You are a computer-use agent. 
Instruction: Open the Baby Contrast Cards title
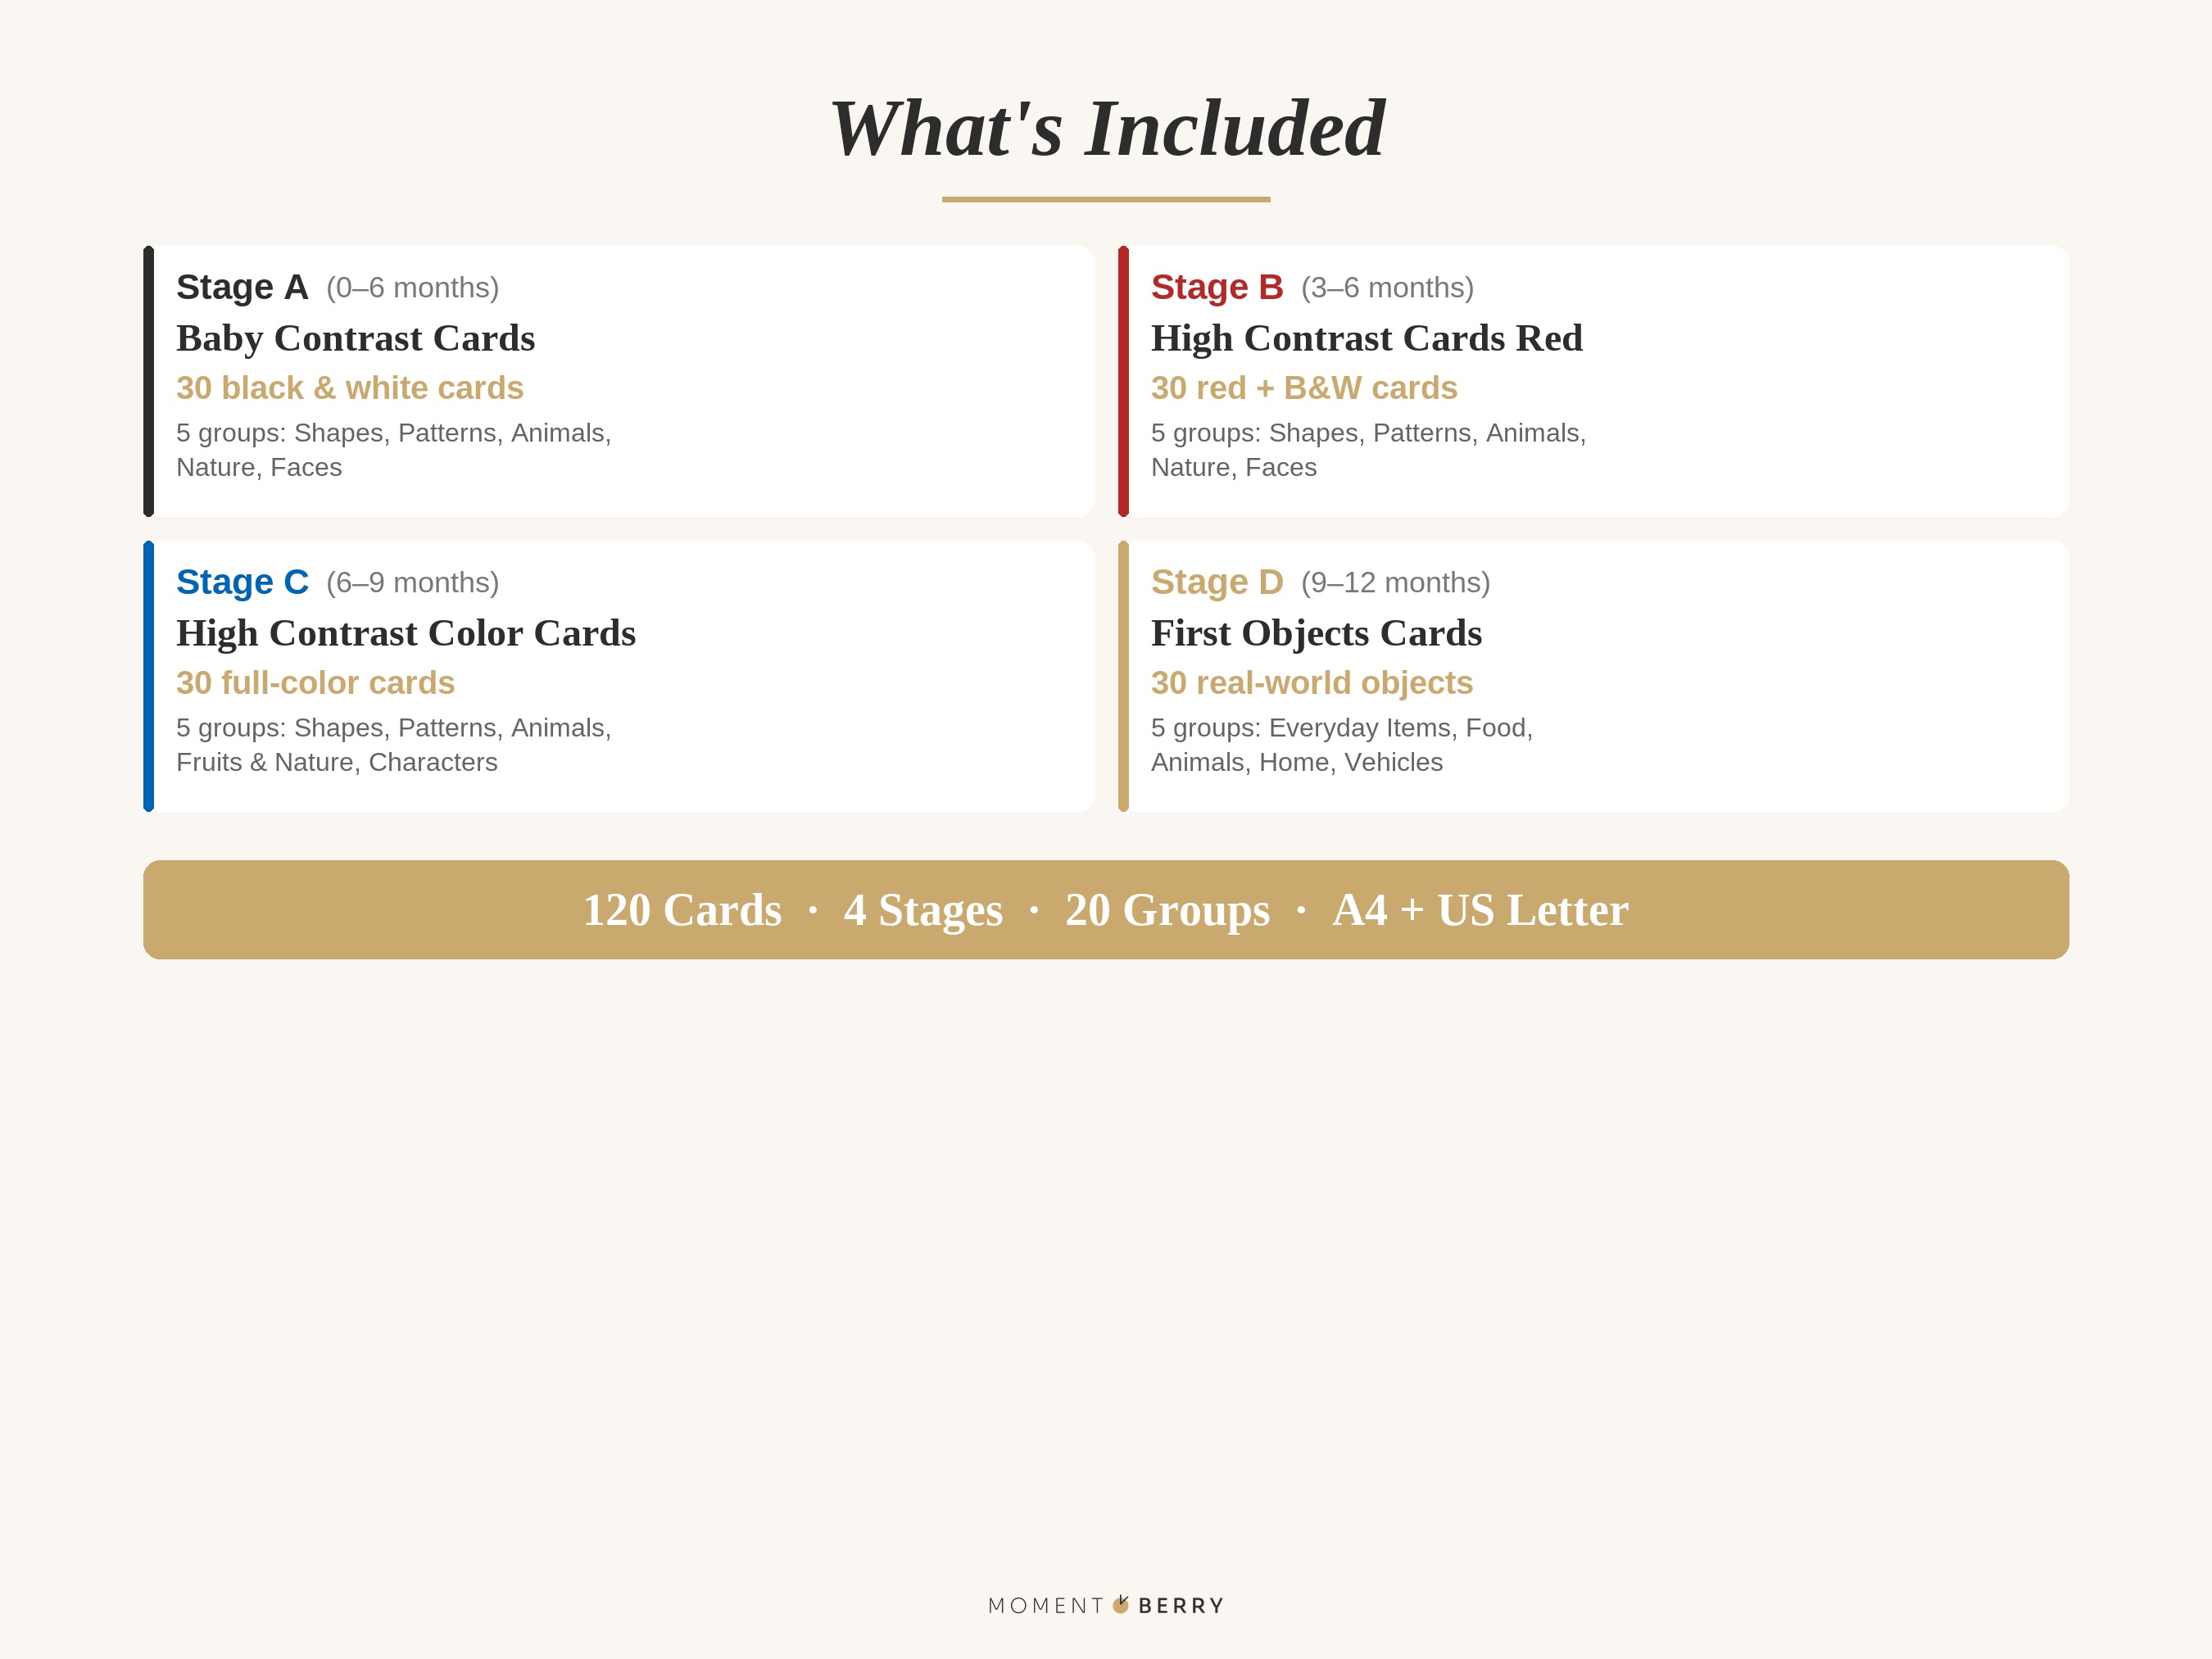pos(355,338)
